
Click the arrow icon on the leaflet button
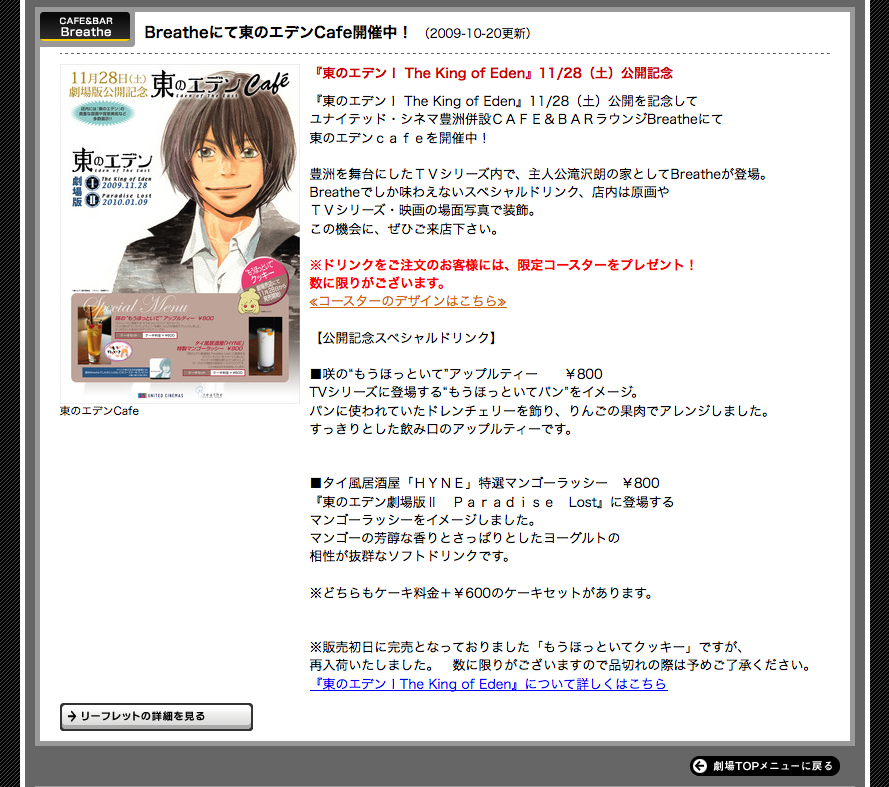[x=72, y=716]
